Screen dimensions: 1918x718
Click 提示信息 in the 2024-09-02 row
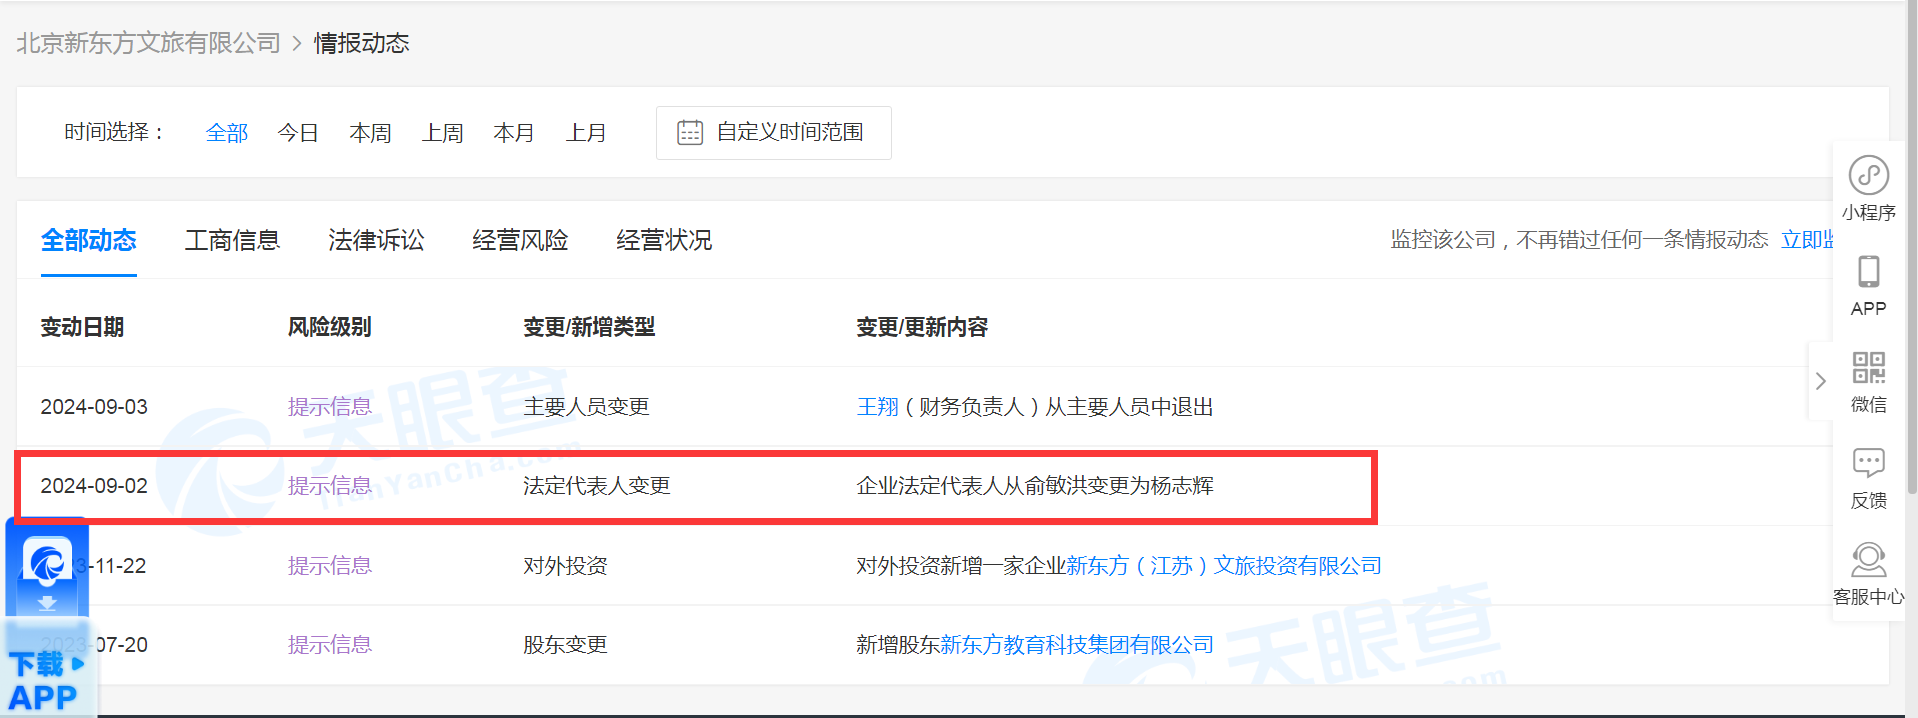pyautogui.click(x=330, y=486)
